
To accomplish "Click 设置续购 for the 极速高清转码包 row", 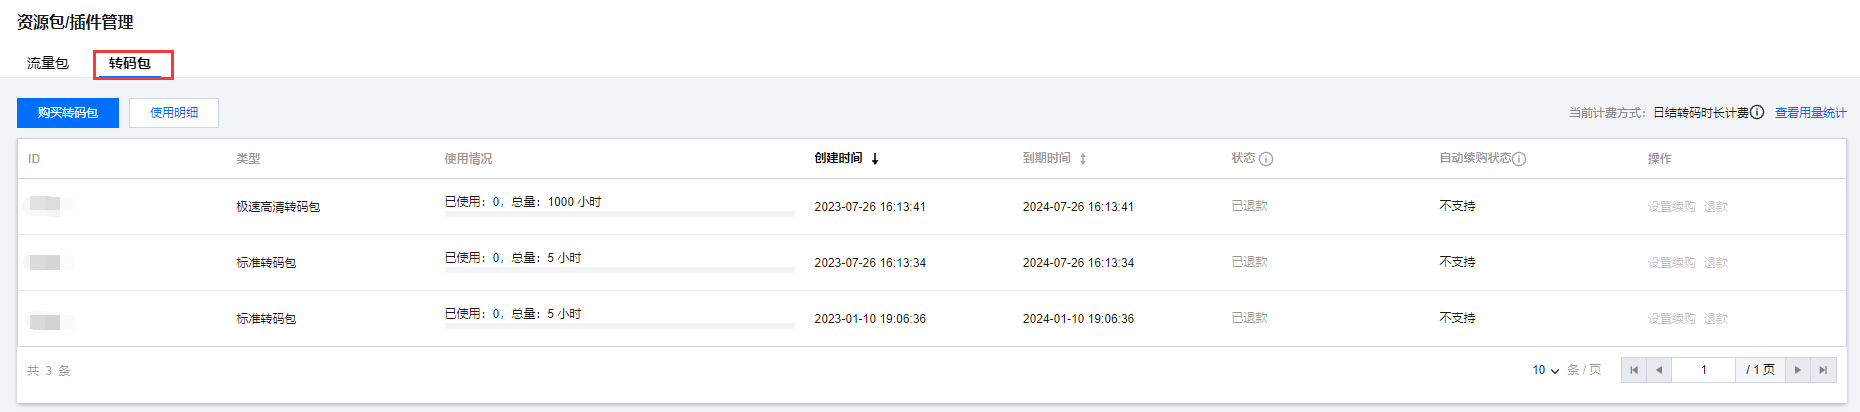I will (x=1671, y=207).
